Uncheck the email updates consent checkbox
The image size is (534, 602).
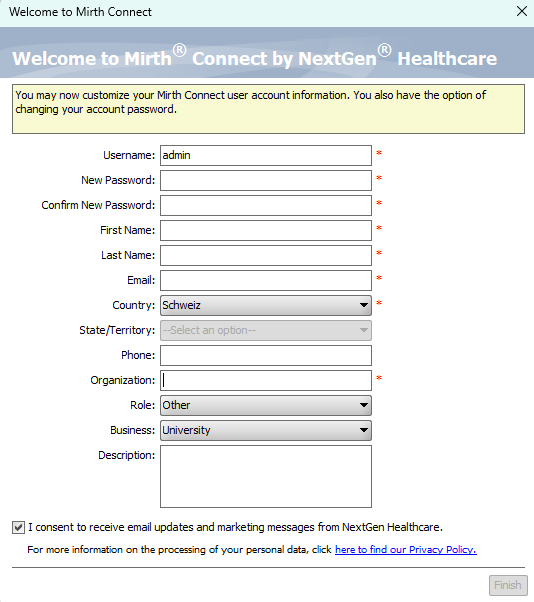tap(18, 527)
